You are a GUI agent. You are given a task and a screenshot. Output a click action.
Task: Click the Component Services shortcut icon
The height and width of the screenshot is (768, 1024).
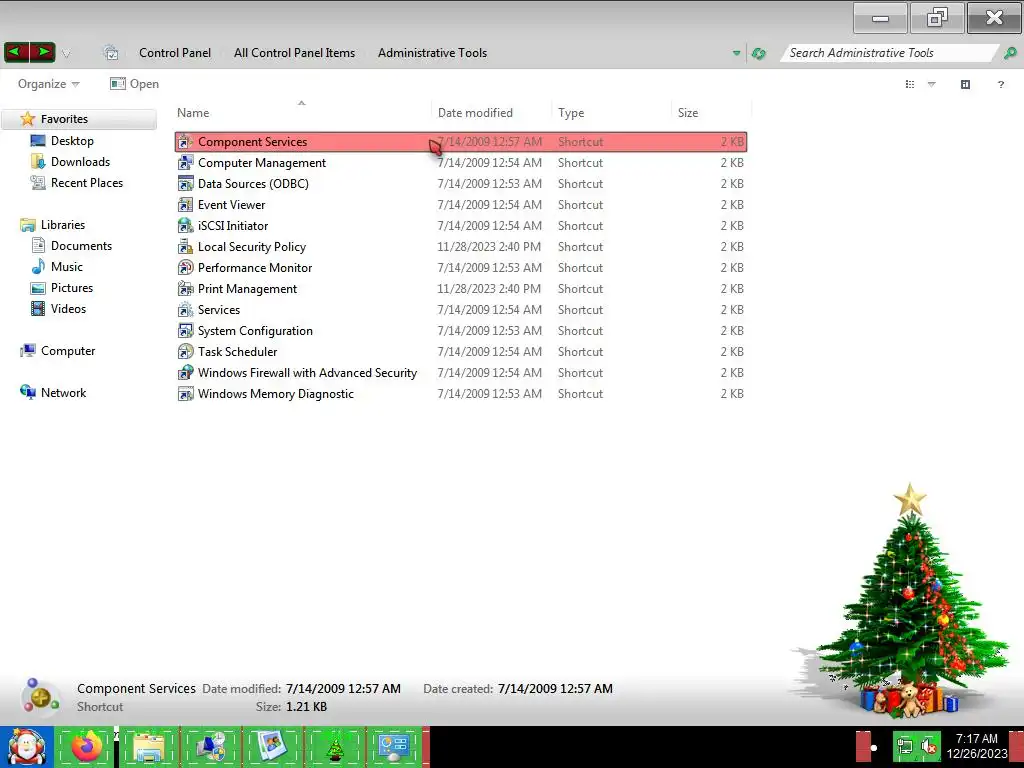click(185, 142)
